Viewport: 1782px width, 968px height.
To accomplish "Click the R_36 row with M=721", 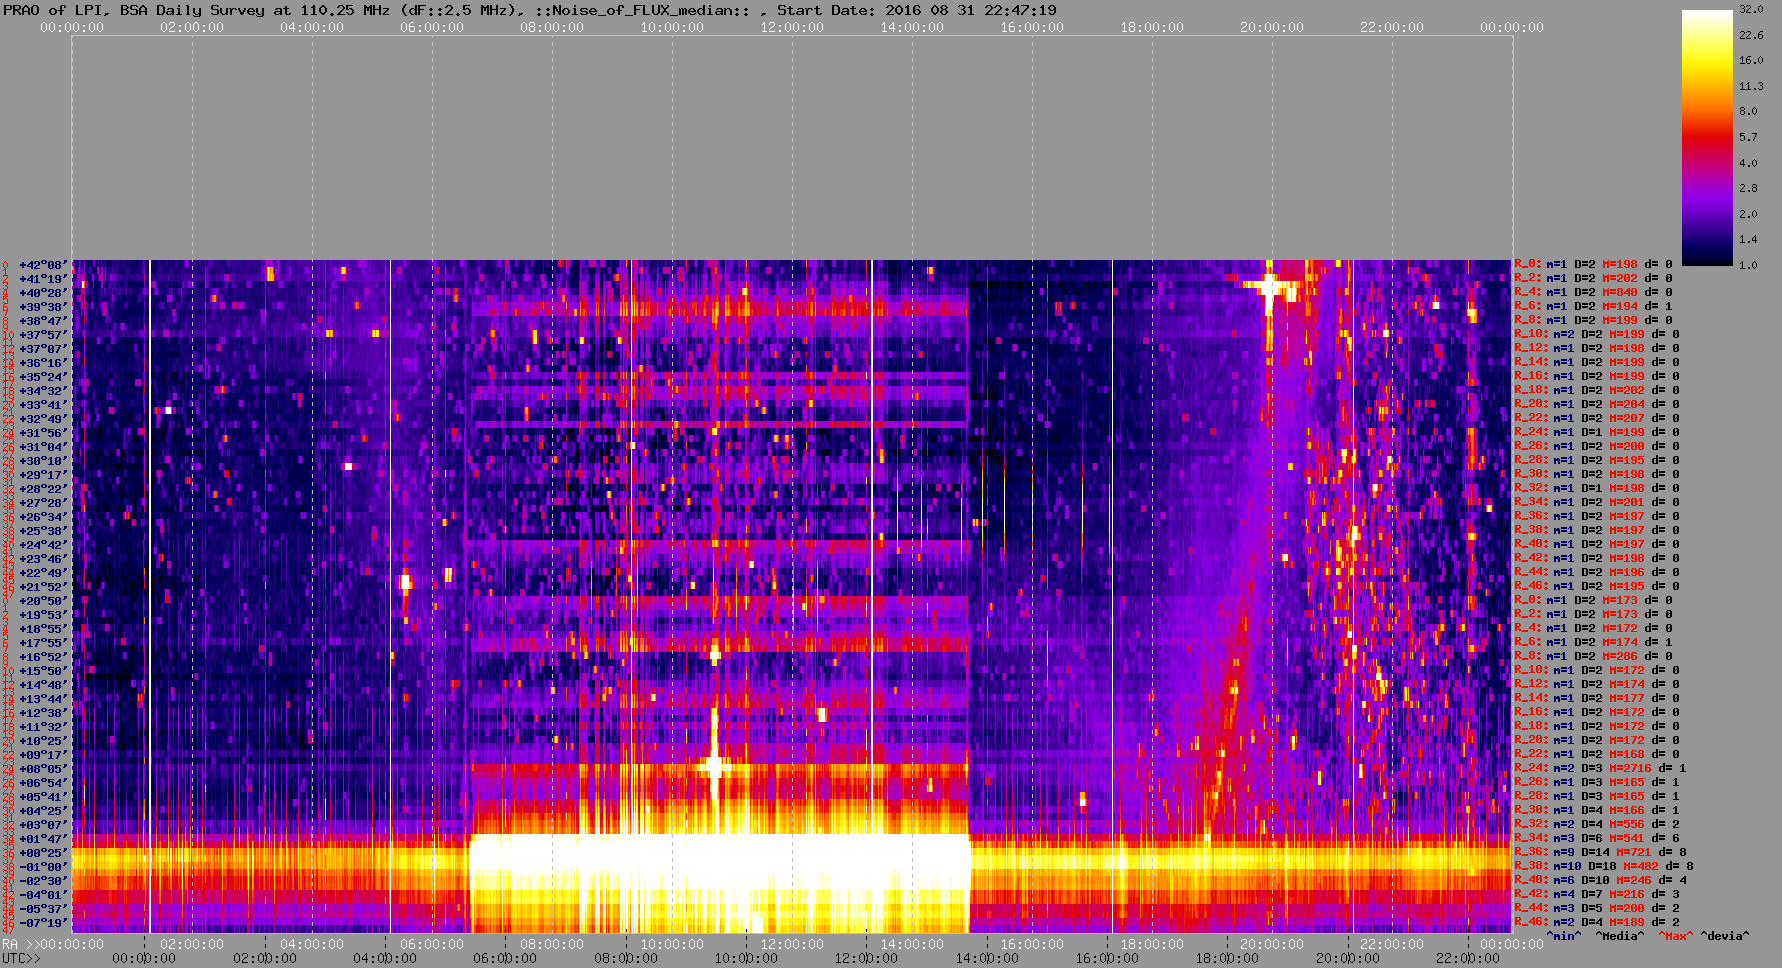I will (1600, 853).
